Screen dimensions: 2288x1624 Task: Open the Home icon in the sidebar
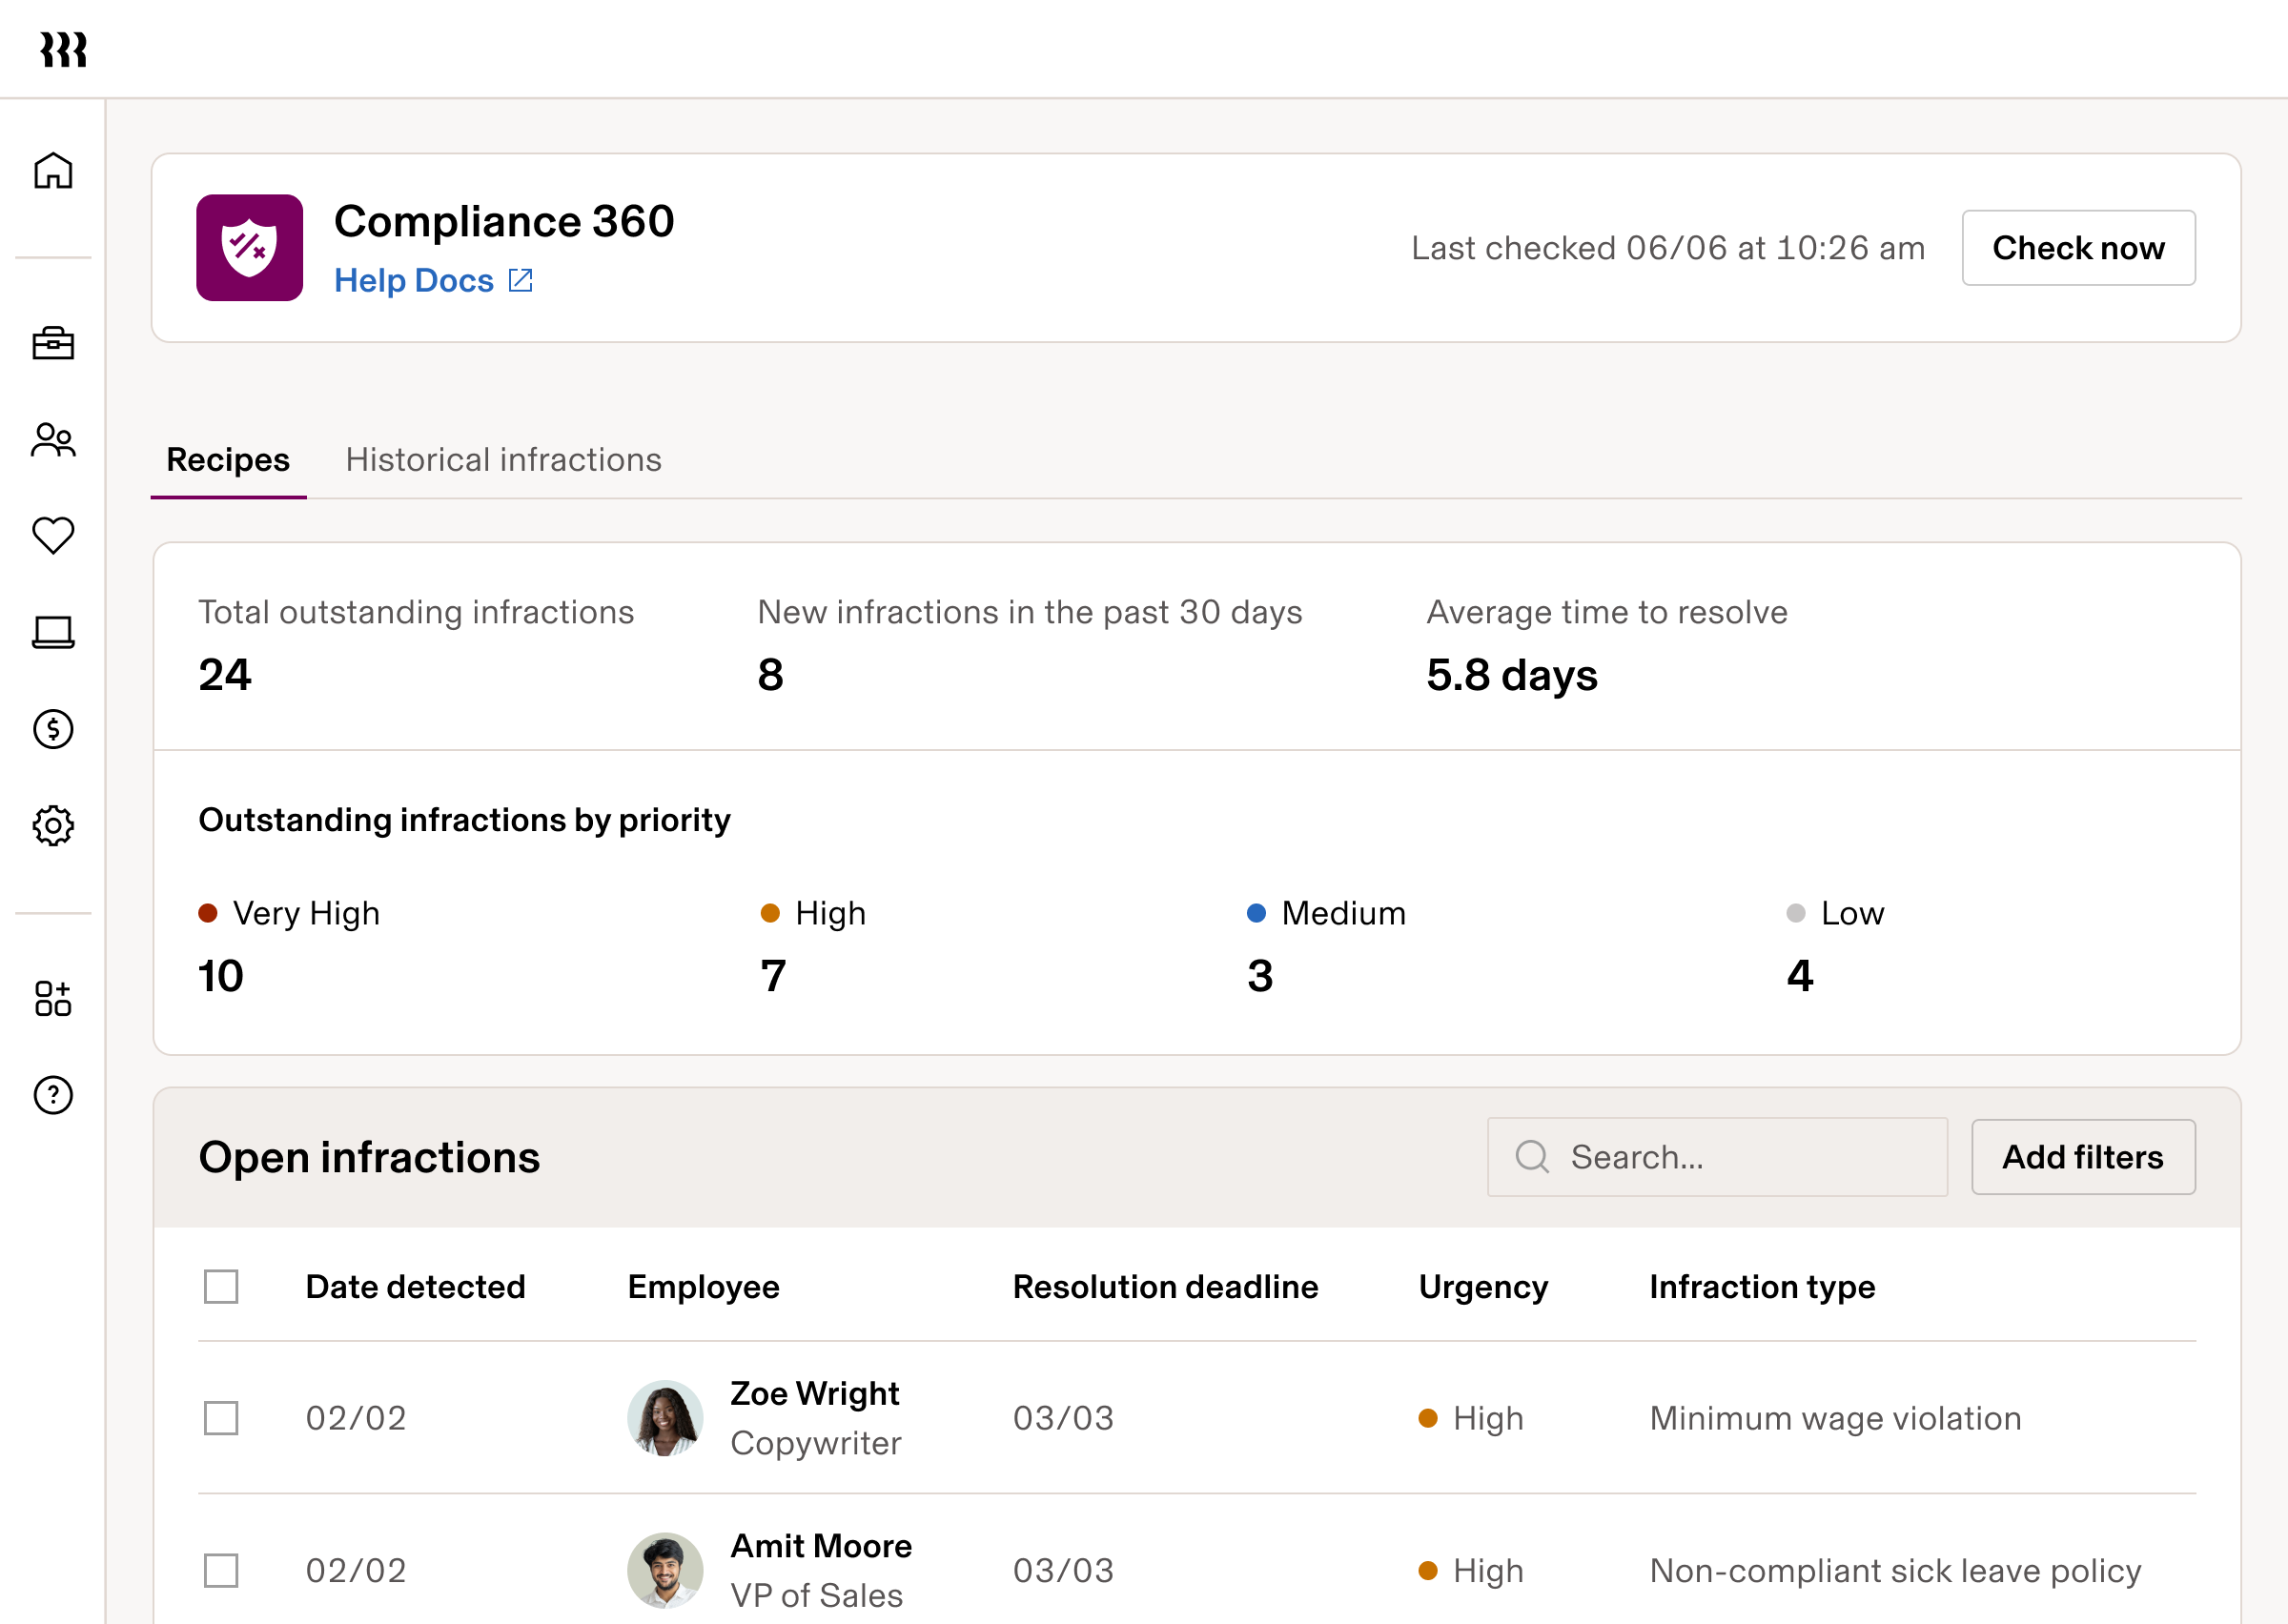click(53, 170)
